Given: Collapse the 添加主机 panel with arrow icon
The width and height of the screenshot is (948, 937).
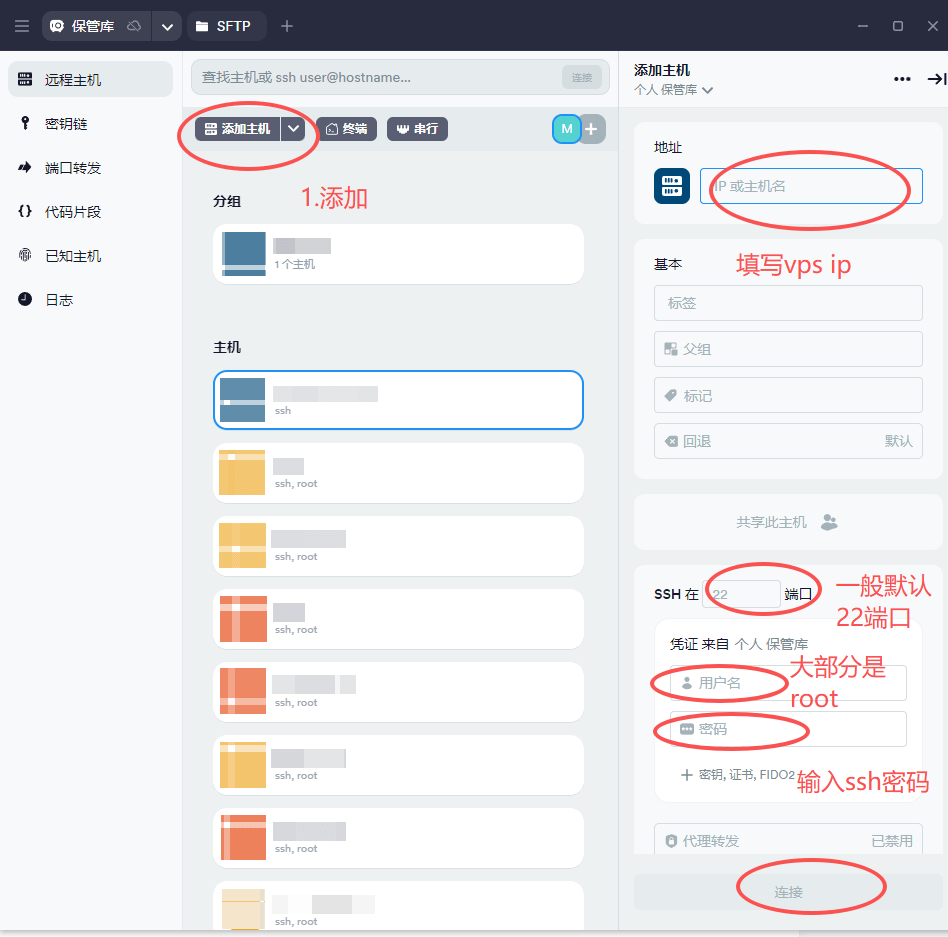Looking at the screenshot, I should tap(936, 79).
